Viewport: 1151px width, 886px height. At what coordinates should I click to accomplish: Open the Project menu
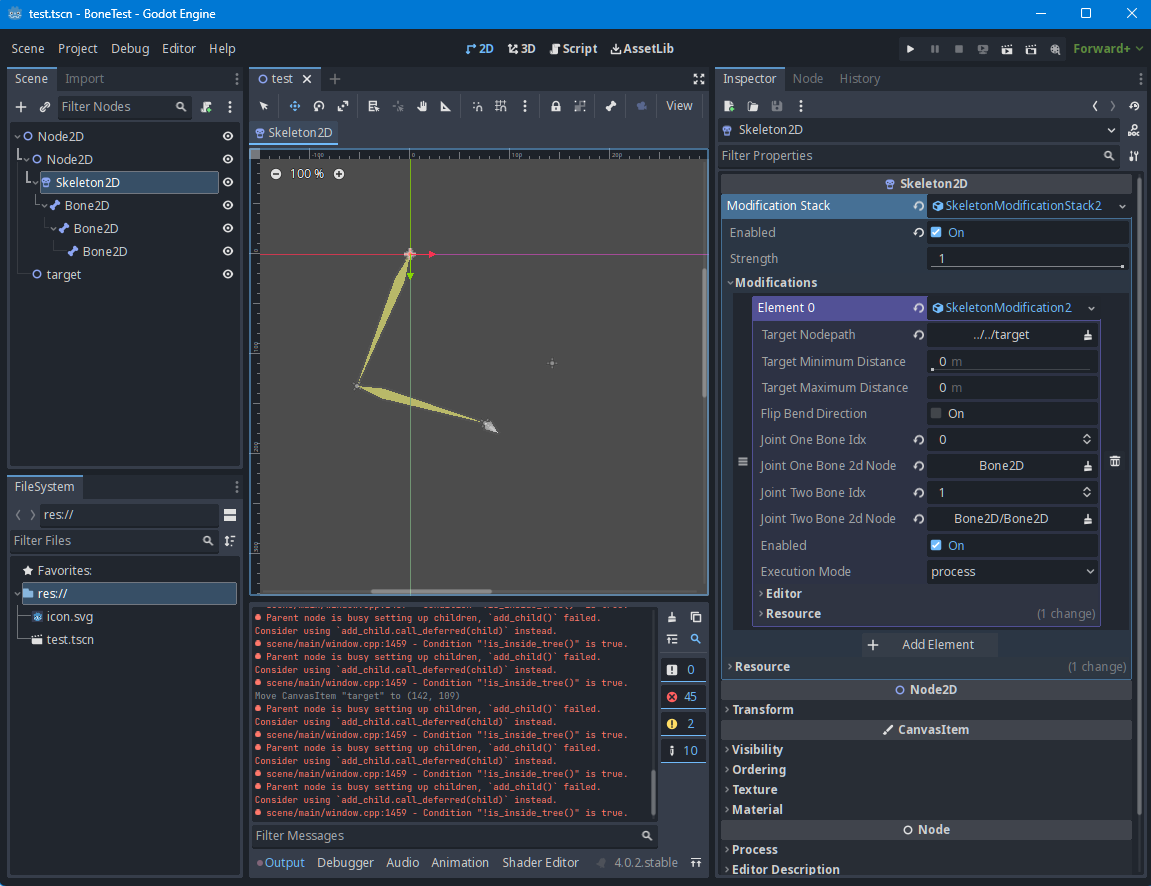(x=78, y=48)
